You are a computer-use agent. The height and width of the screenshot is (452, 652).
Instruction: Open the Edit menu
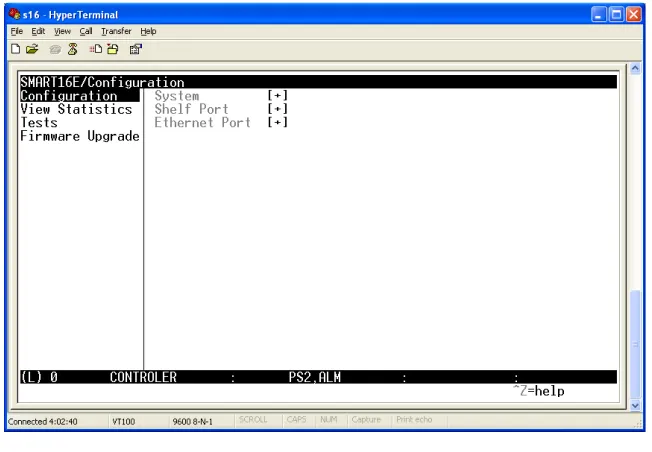point(38,31)
